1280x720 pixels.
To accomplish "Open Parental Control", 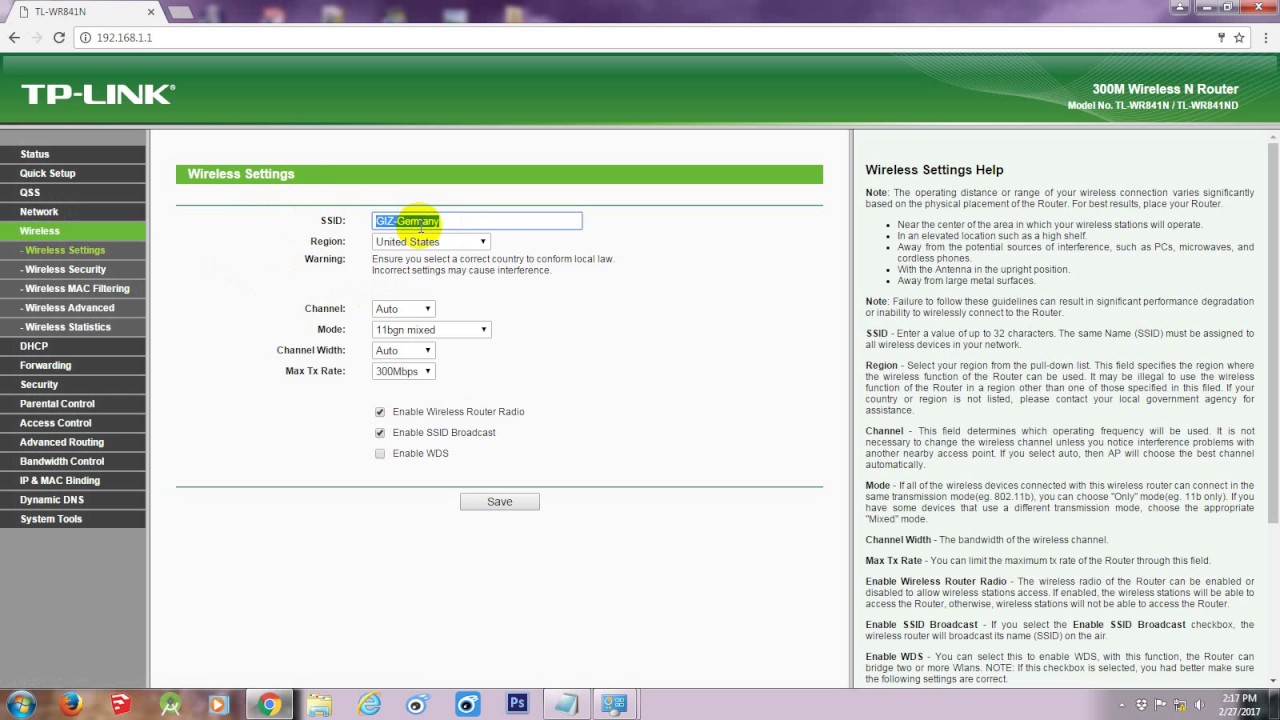I will point(73,404).
